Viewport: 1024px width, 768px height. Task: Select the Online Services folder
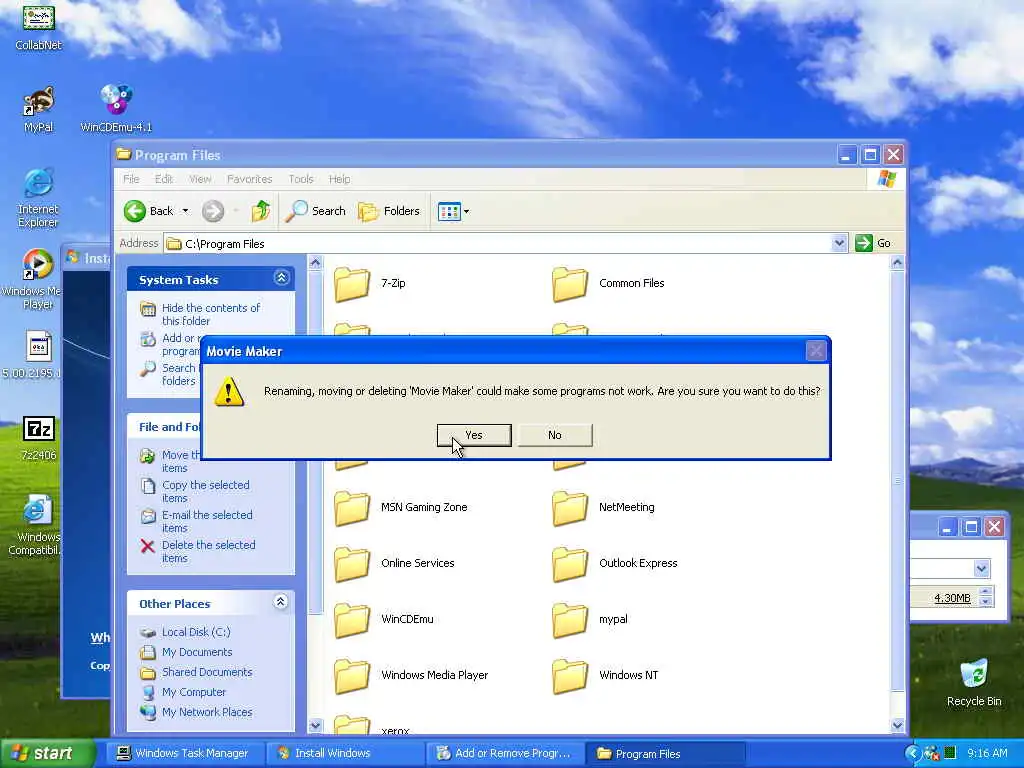point(353,564)
